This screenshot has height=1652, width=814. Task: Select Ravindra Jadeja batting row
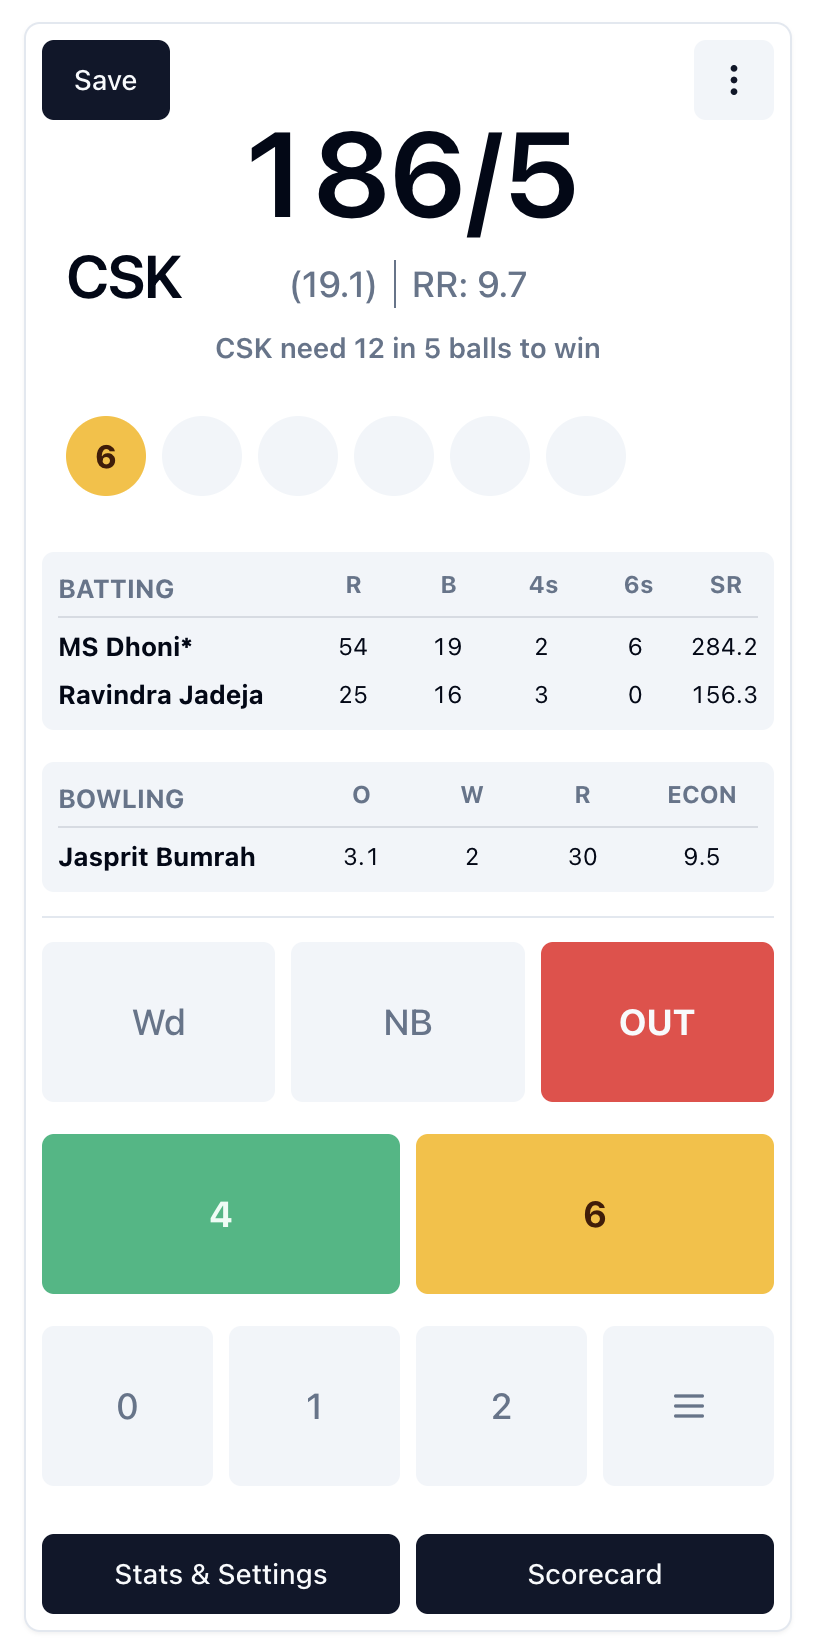[x=408, y=695]
